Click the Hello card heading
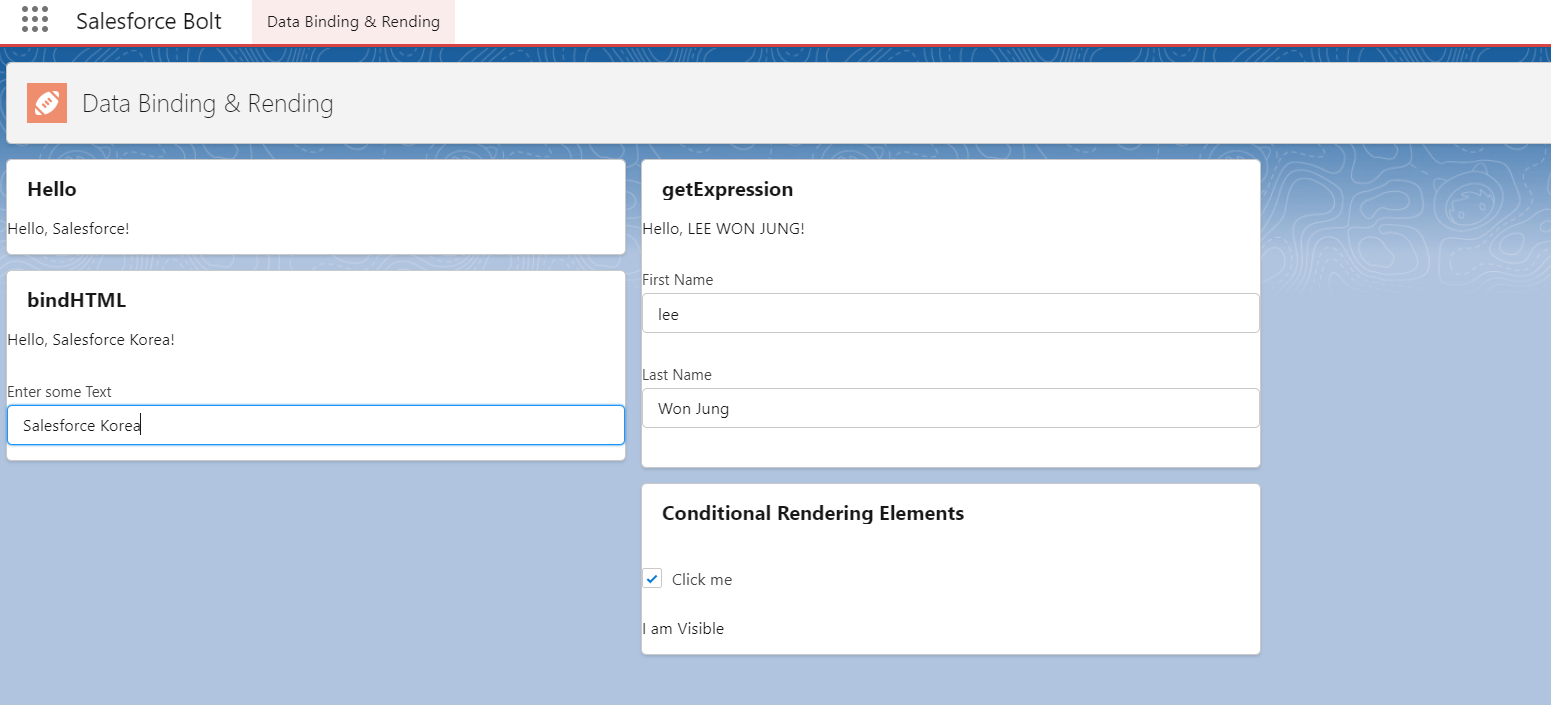This screenshot has height=705, width=1551. tap(52, 189)
